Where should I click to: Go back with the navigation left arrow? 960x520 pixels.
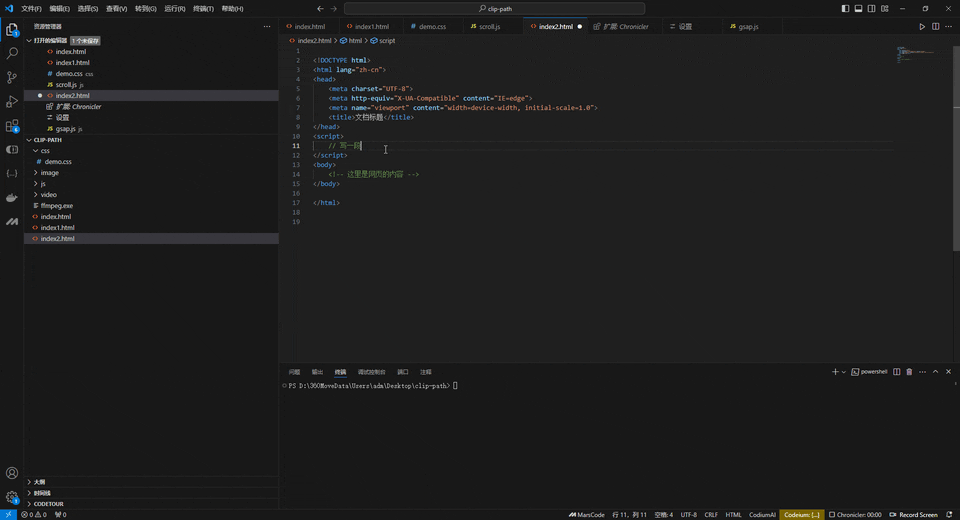[320, 9]
